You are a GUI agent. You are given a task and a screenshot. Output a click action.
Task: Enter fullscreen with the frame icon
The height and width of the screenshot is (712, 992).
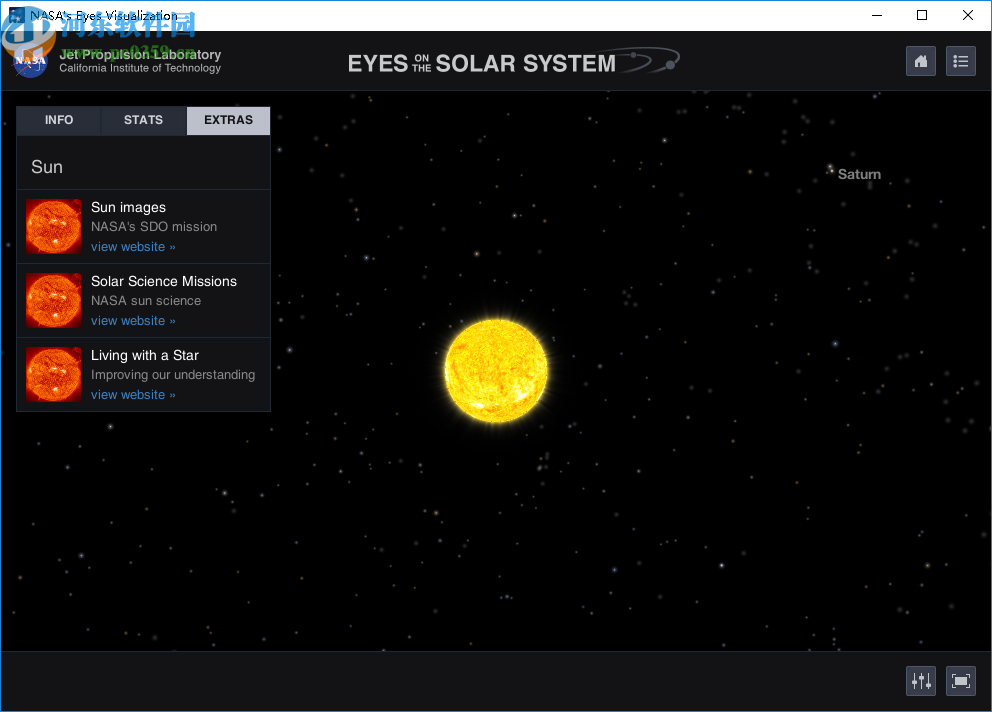point(960,680)
